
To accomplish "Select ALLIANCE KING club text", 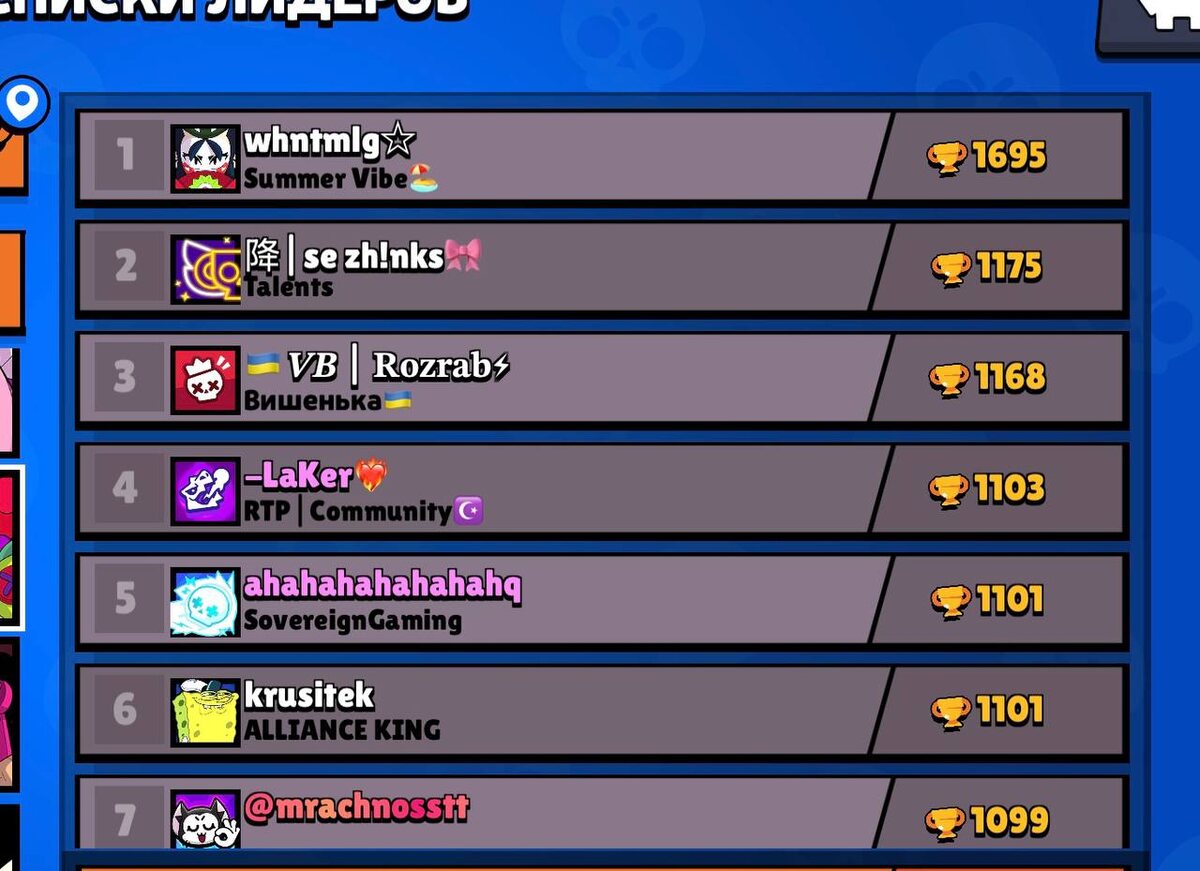I will pyautogui.click(x=342, y=730).
